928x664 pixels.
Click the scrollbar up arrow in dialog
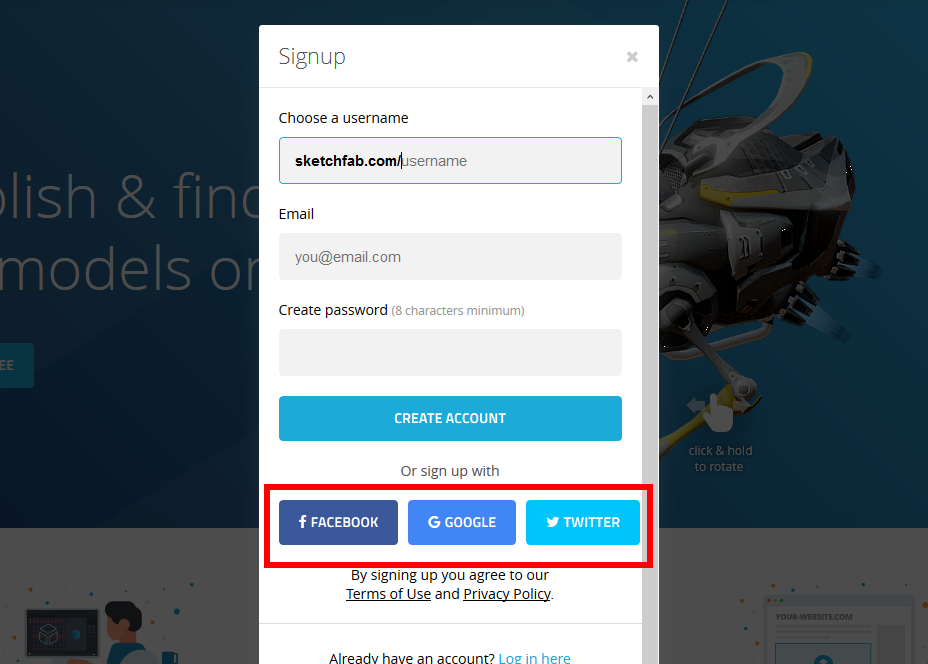pyautogui.click(x=650, y=96)
